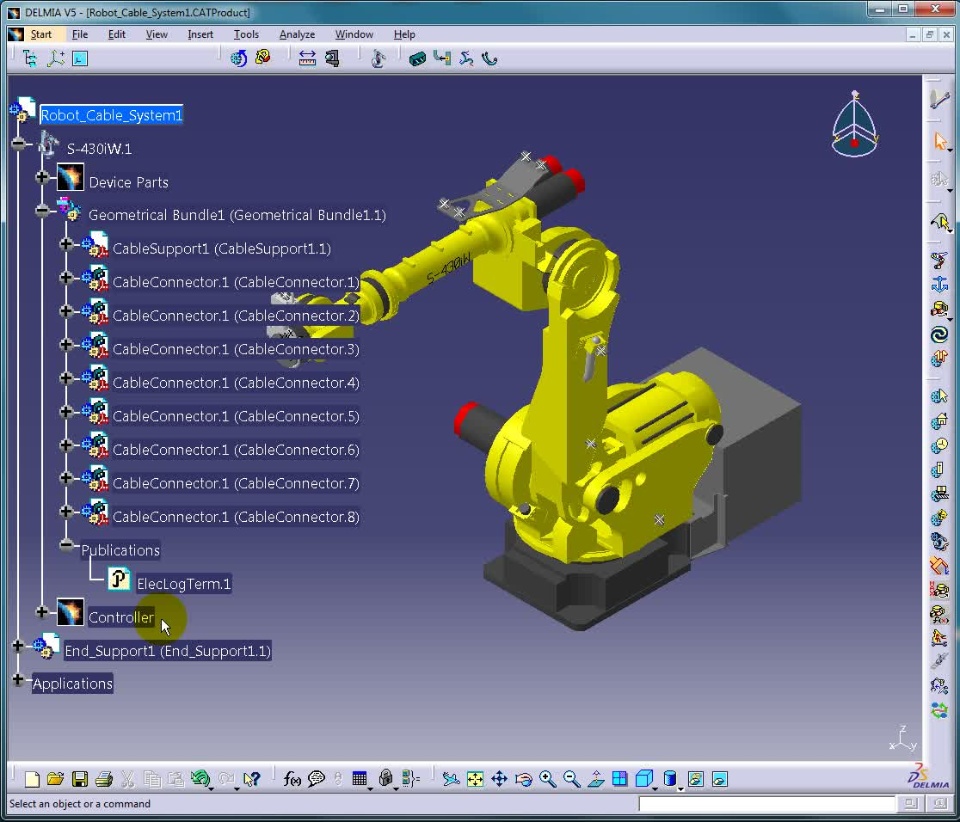Open the undo history dropdown arrow

click(211, 788)
